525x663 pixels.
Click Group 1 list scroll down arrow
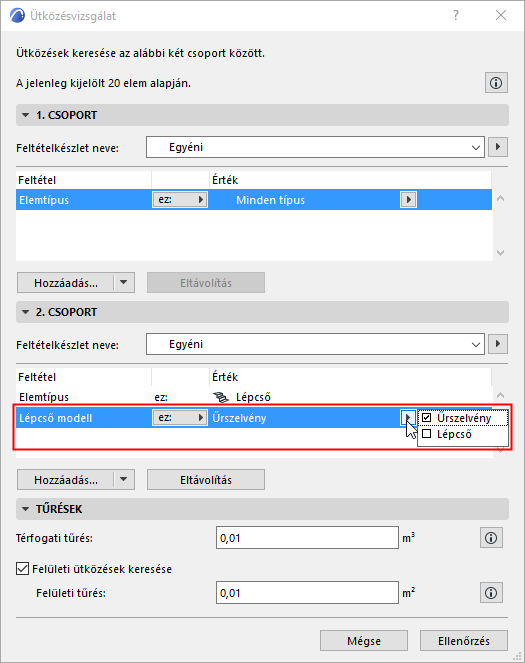[500, 253]
